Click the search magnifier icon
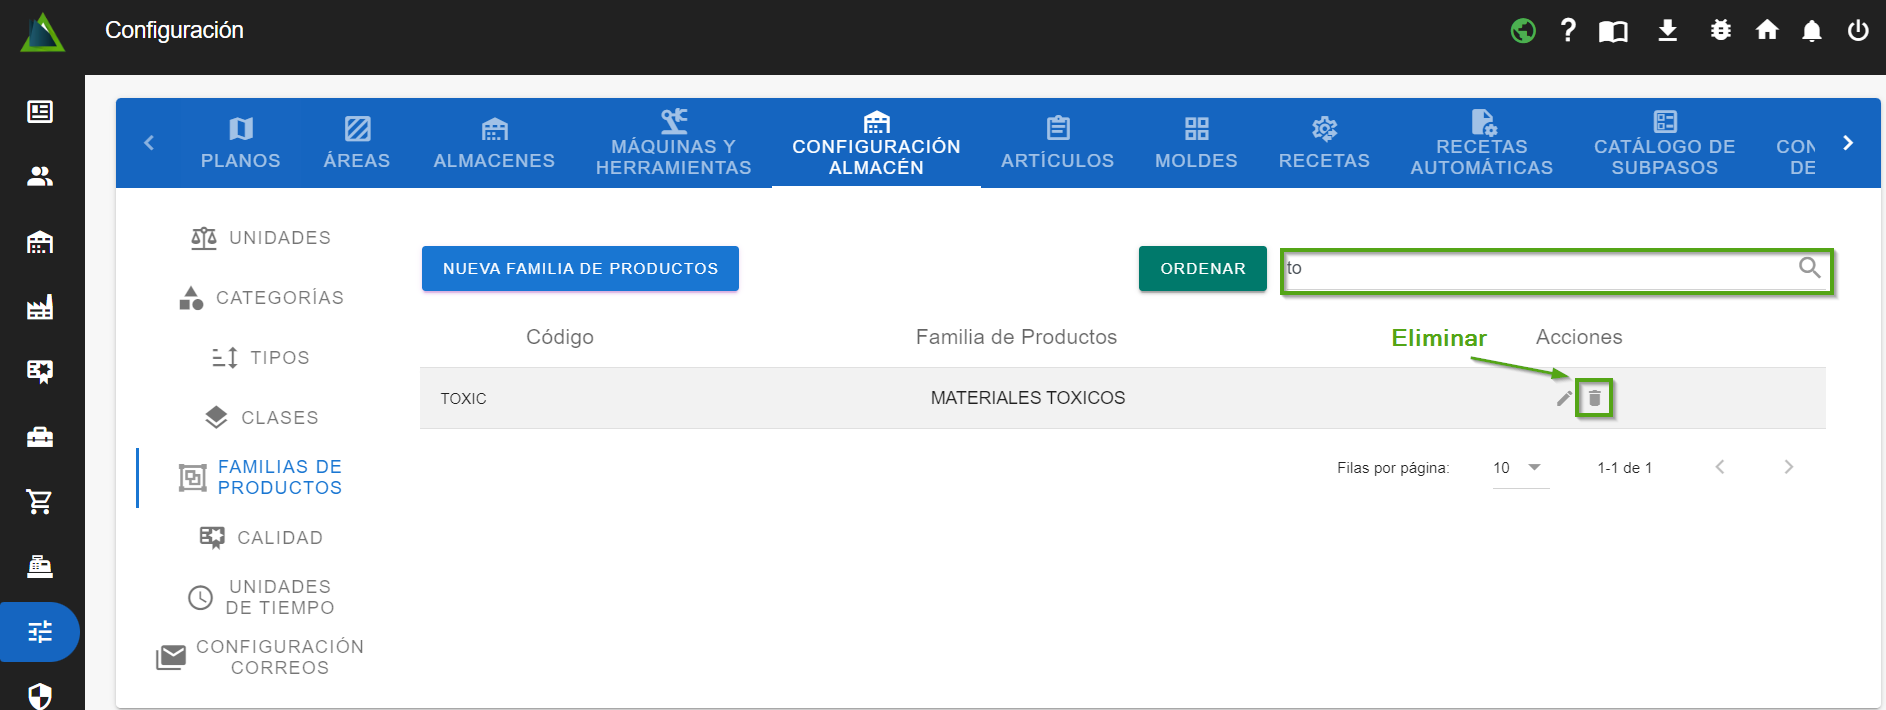Image resolution: width=1886 pixels, height=710 pixels. (x=1809, y=268)
